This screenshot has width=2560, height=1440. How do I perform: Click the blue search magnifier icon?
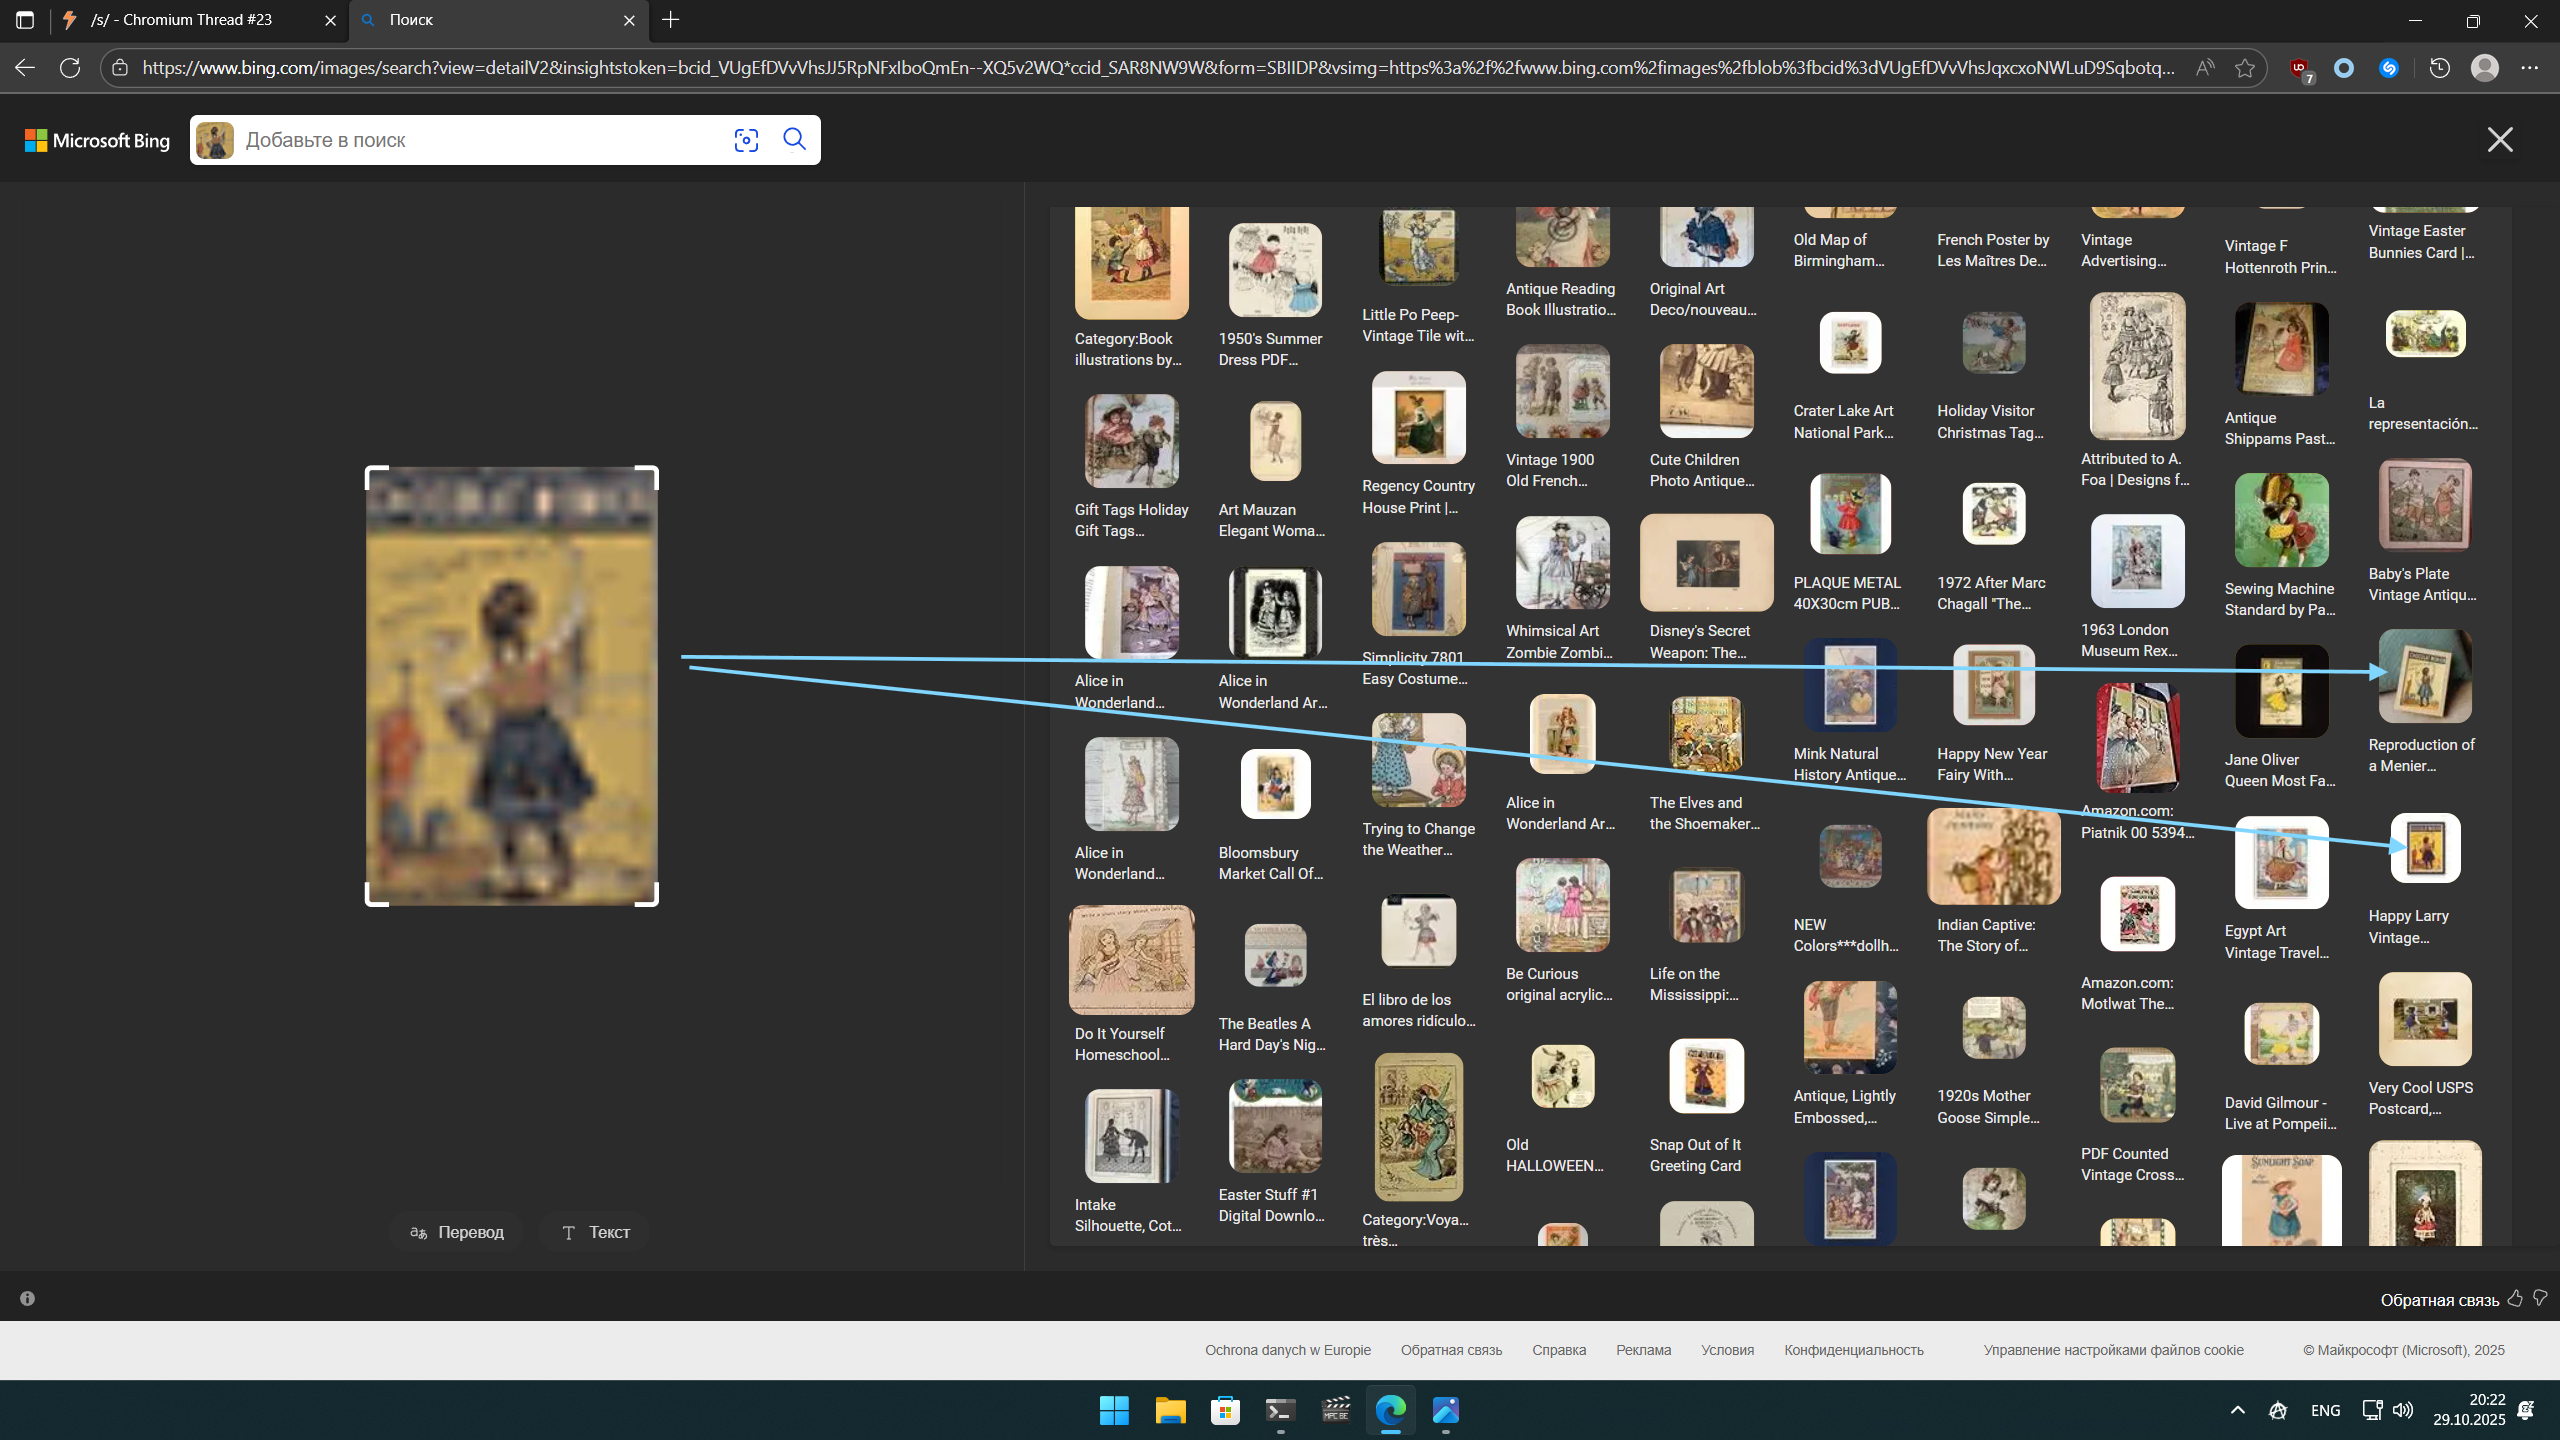(795, 139)
